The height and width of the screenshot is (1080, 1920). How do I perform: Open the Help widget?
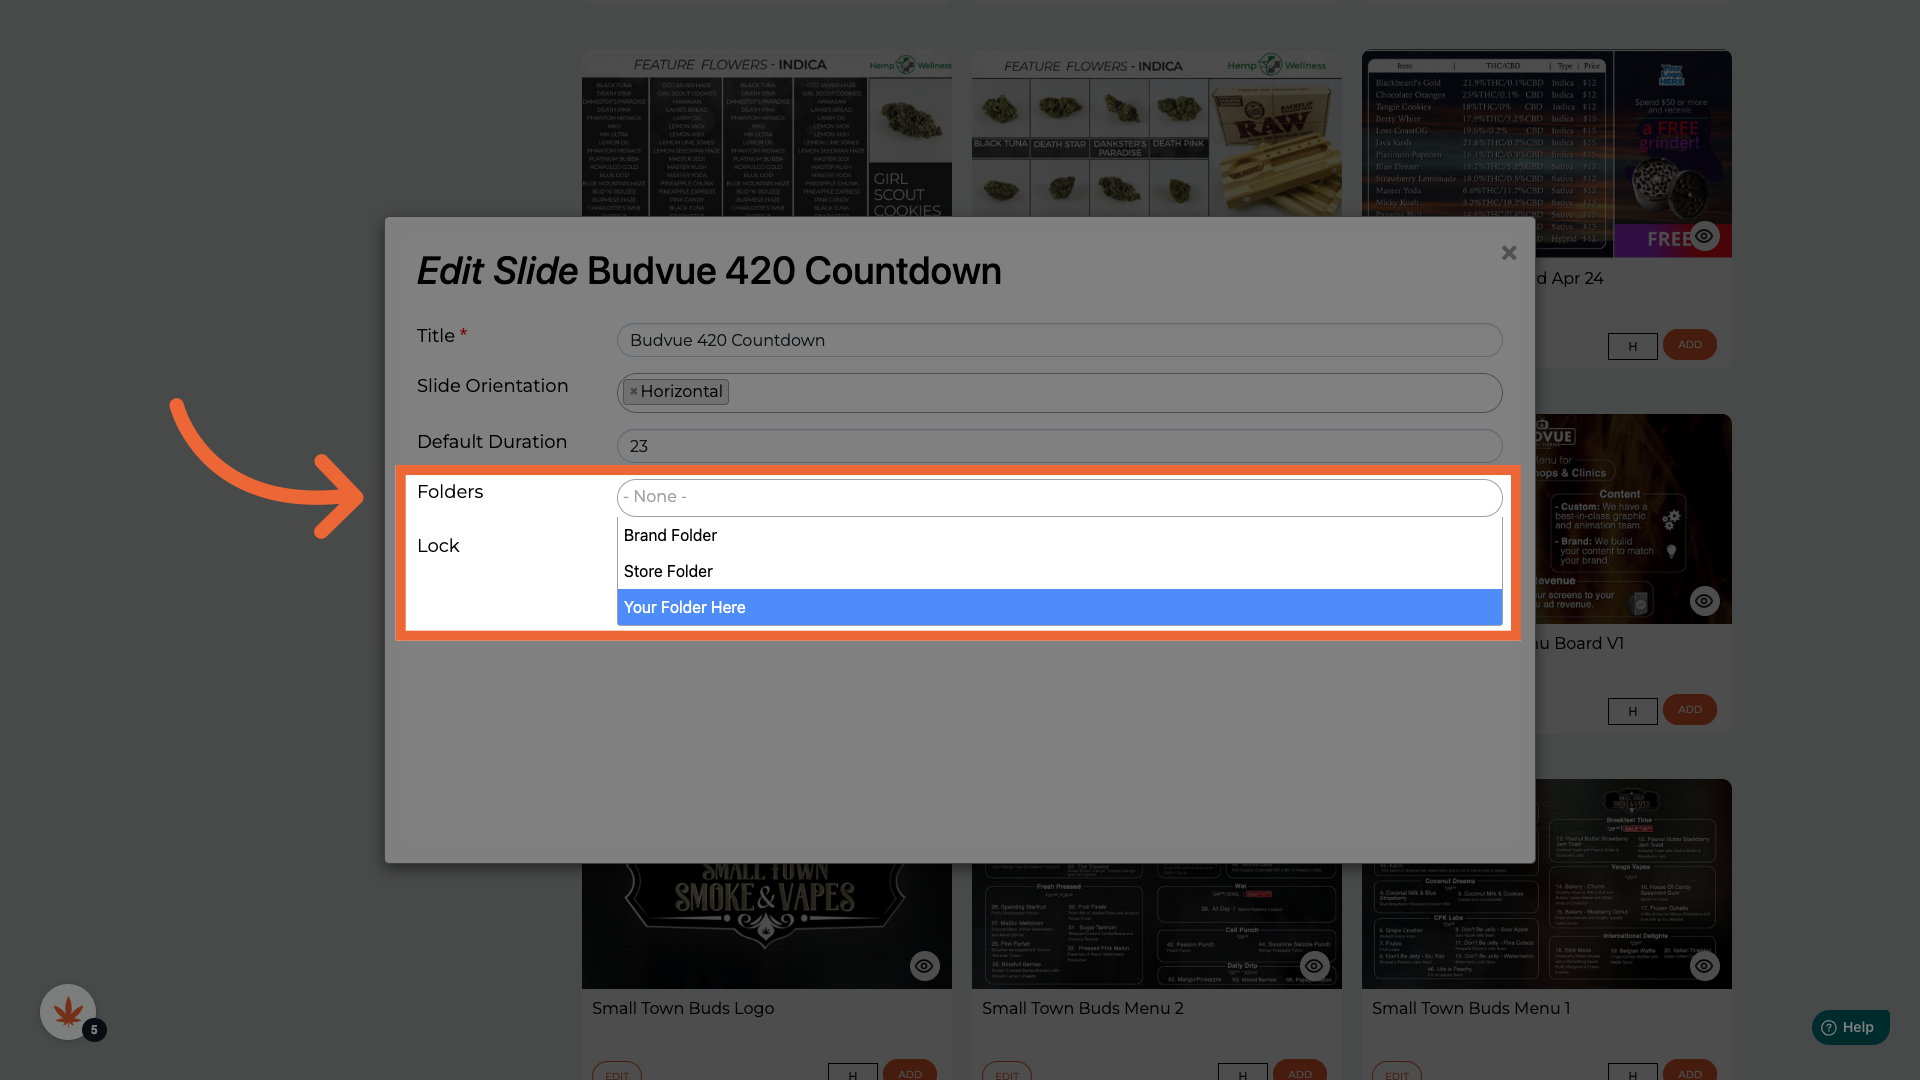pyautogui.click(x=1850, y=1027)
